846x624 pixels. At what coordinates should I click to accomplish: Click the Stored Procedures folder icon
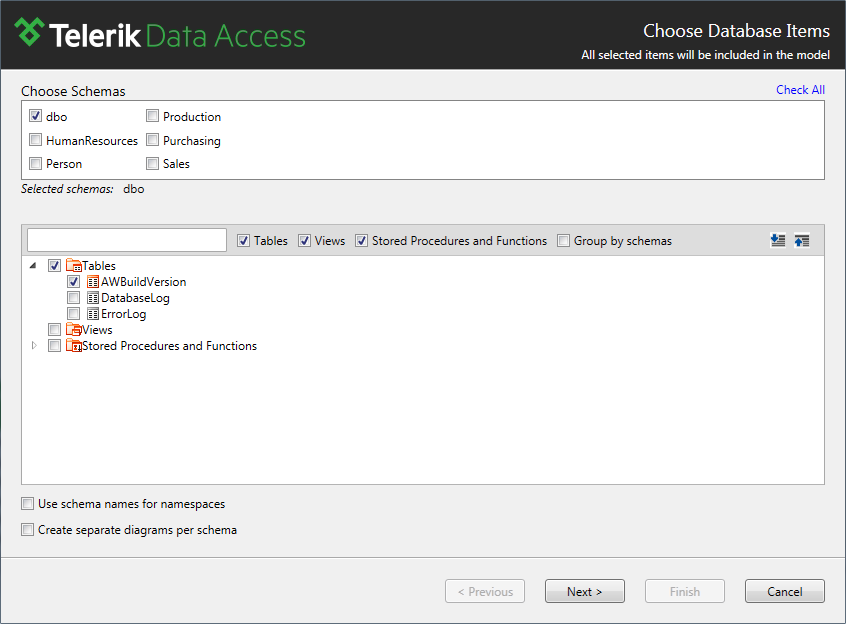[x=73, y=346]
